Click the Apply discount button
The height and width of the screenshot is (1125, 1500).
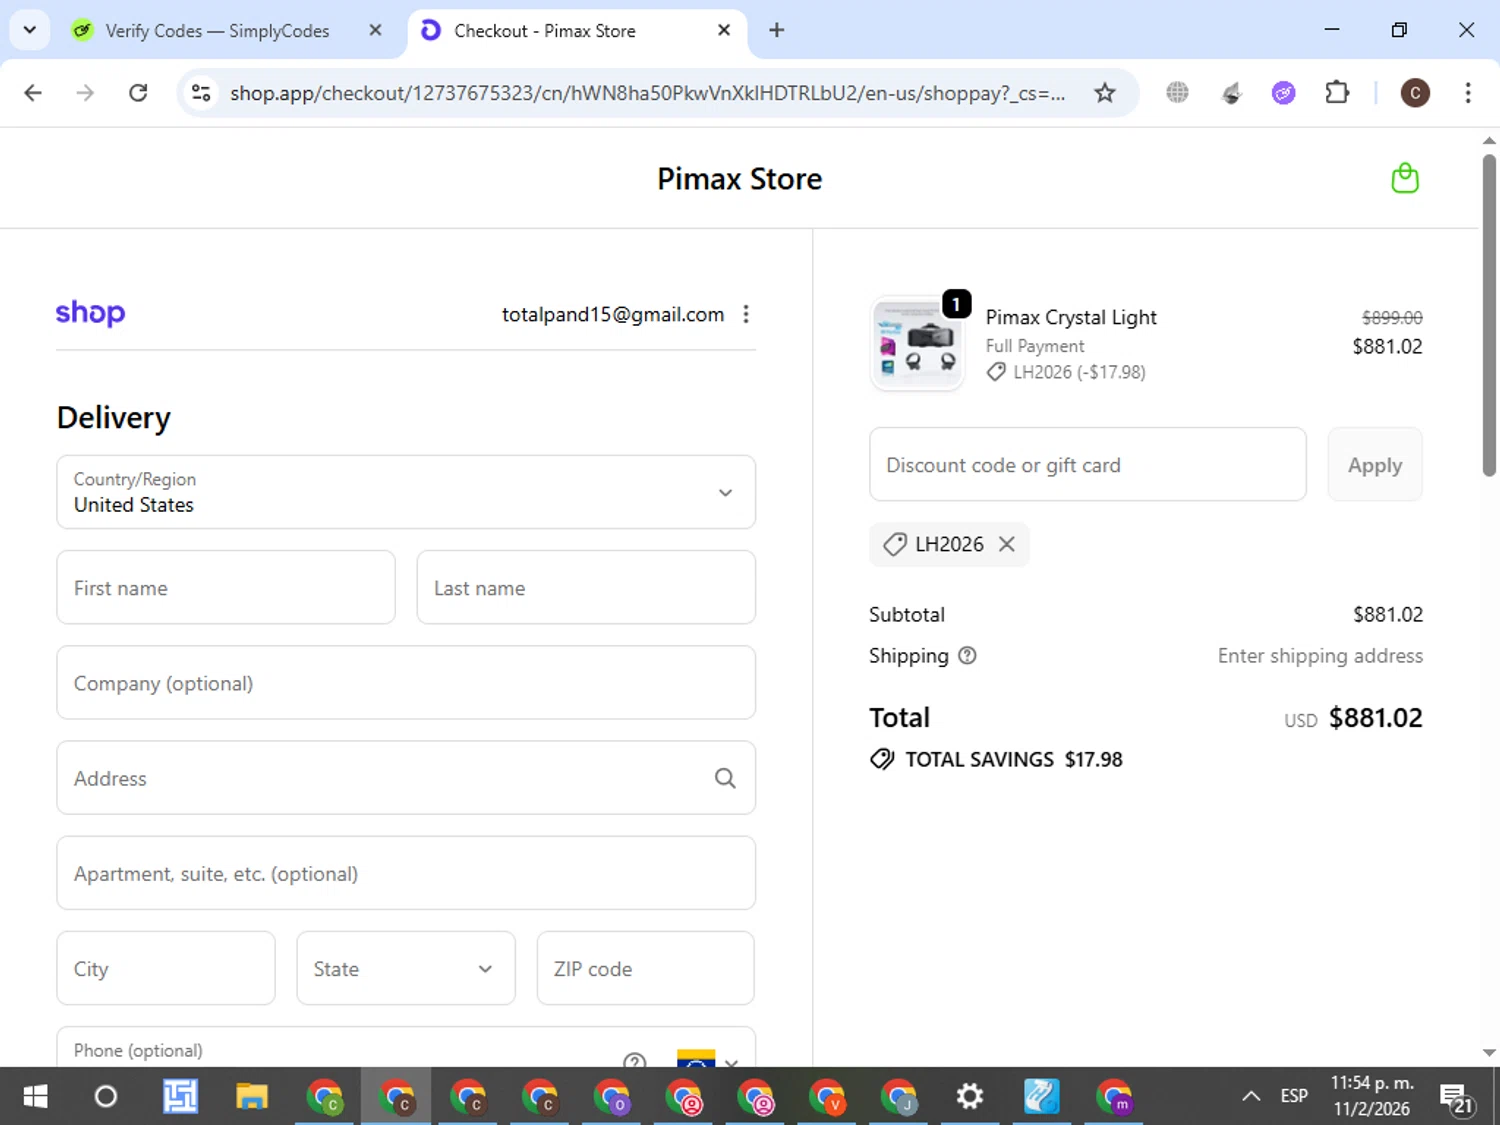(1375, 464)
